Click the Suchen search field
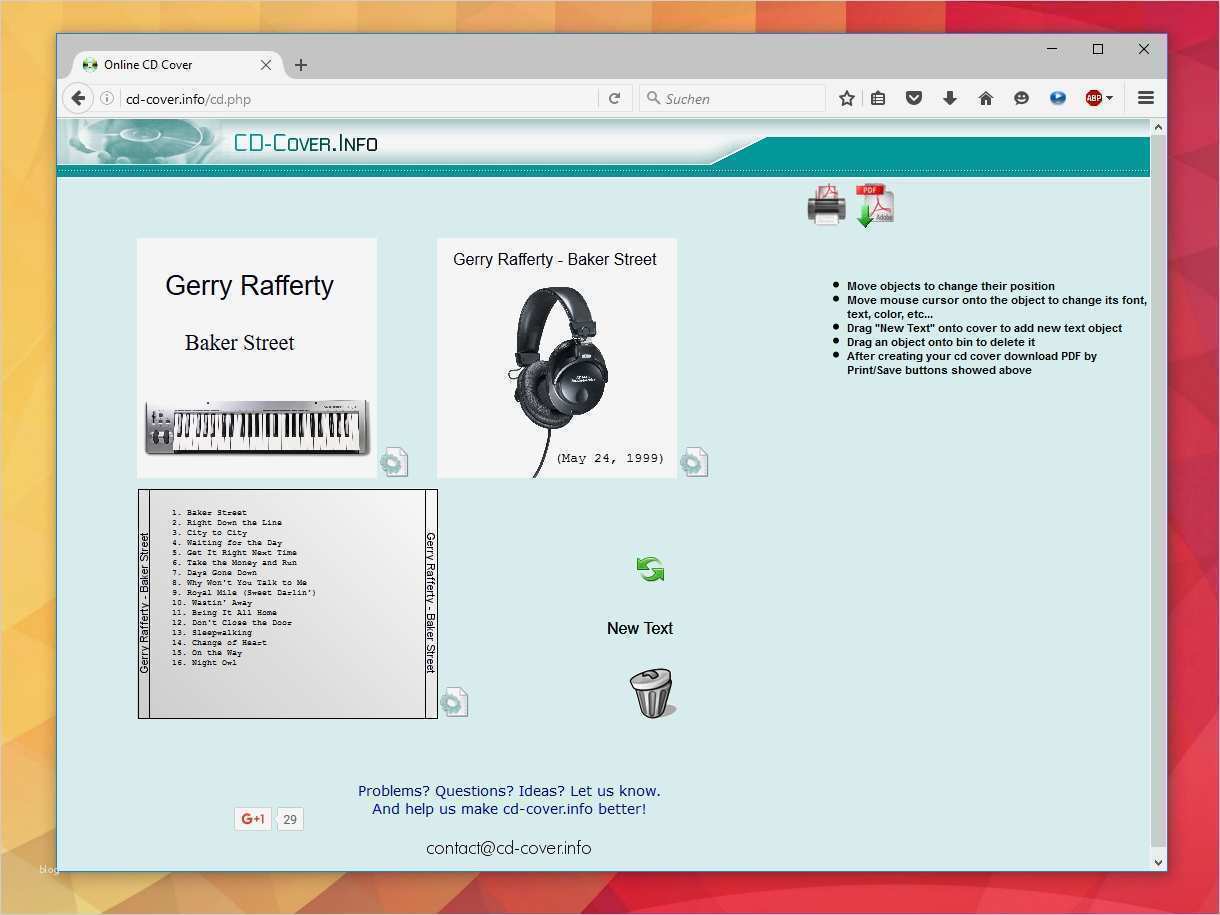Image resolution: width=1220 pixels, height=915 pixels. (732, 98)
